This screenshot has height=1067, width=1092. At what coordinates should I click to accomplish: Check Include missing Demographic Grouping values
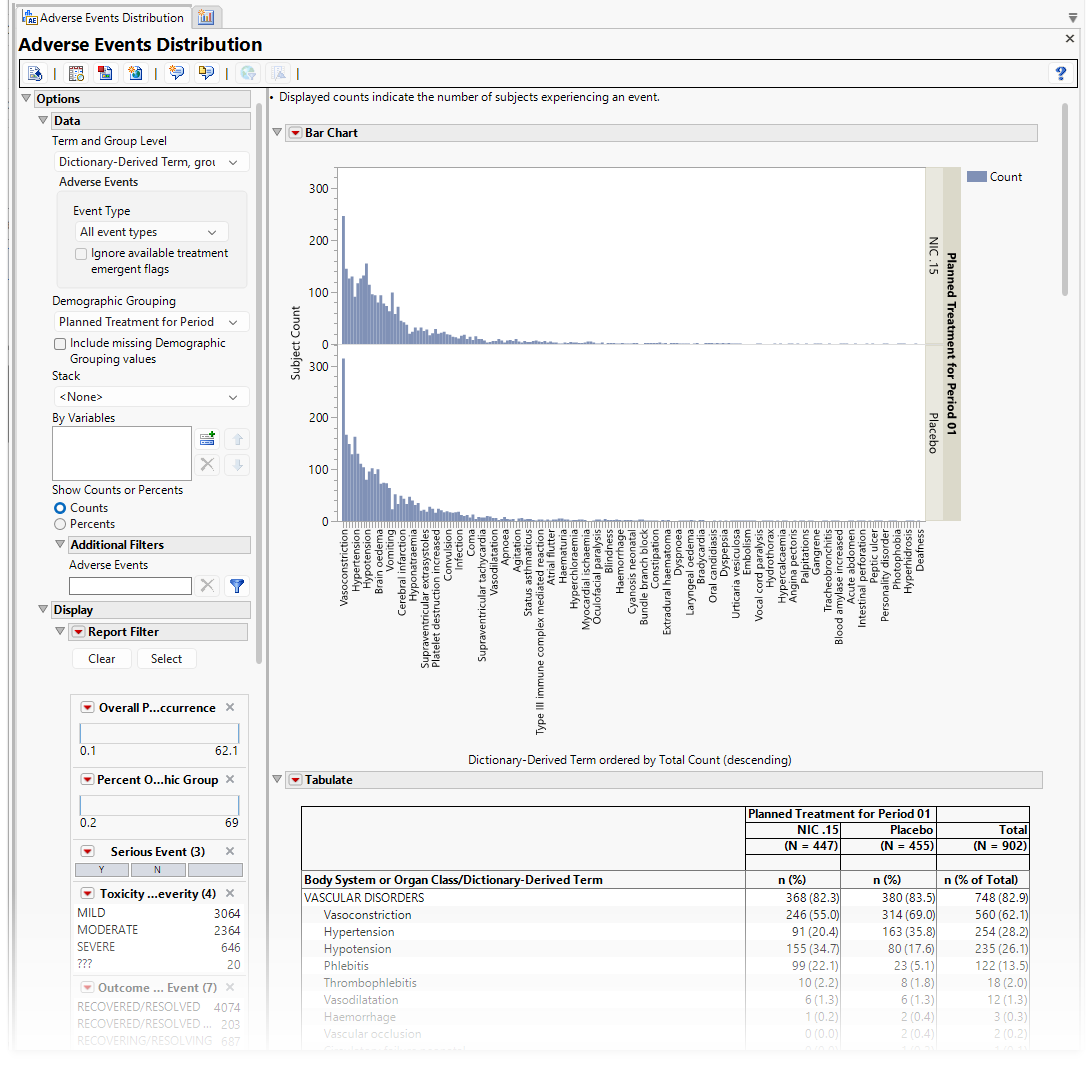pyautogui.click(x=60, y=344)
